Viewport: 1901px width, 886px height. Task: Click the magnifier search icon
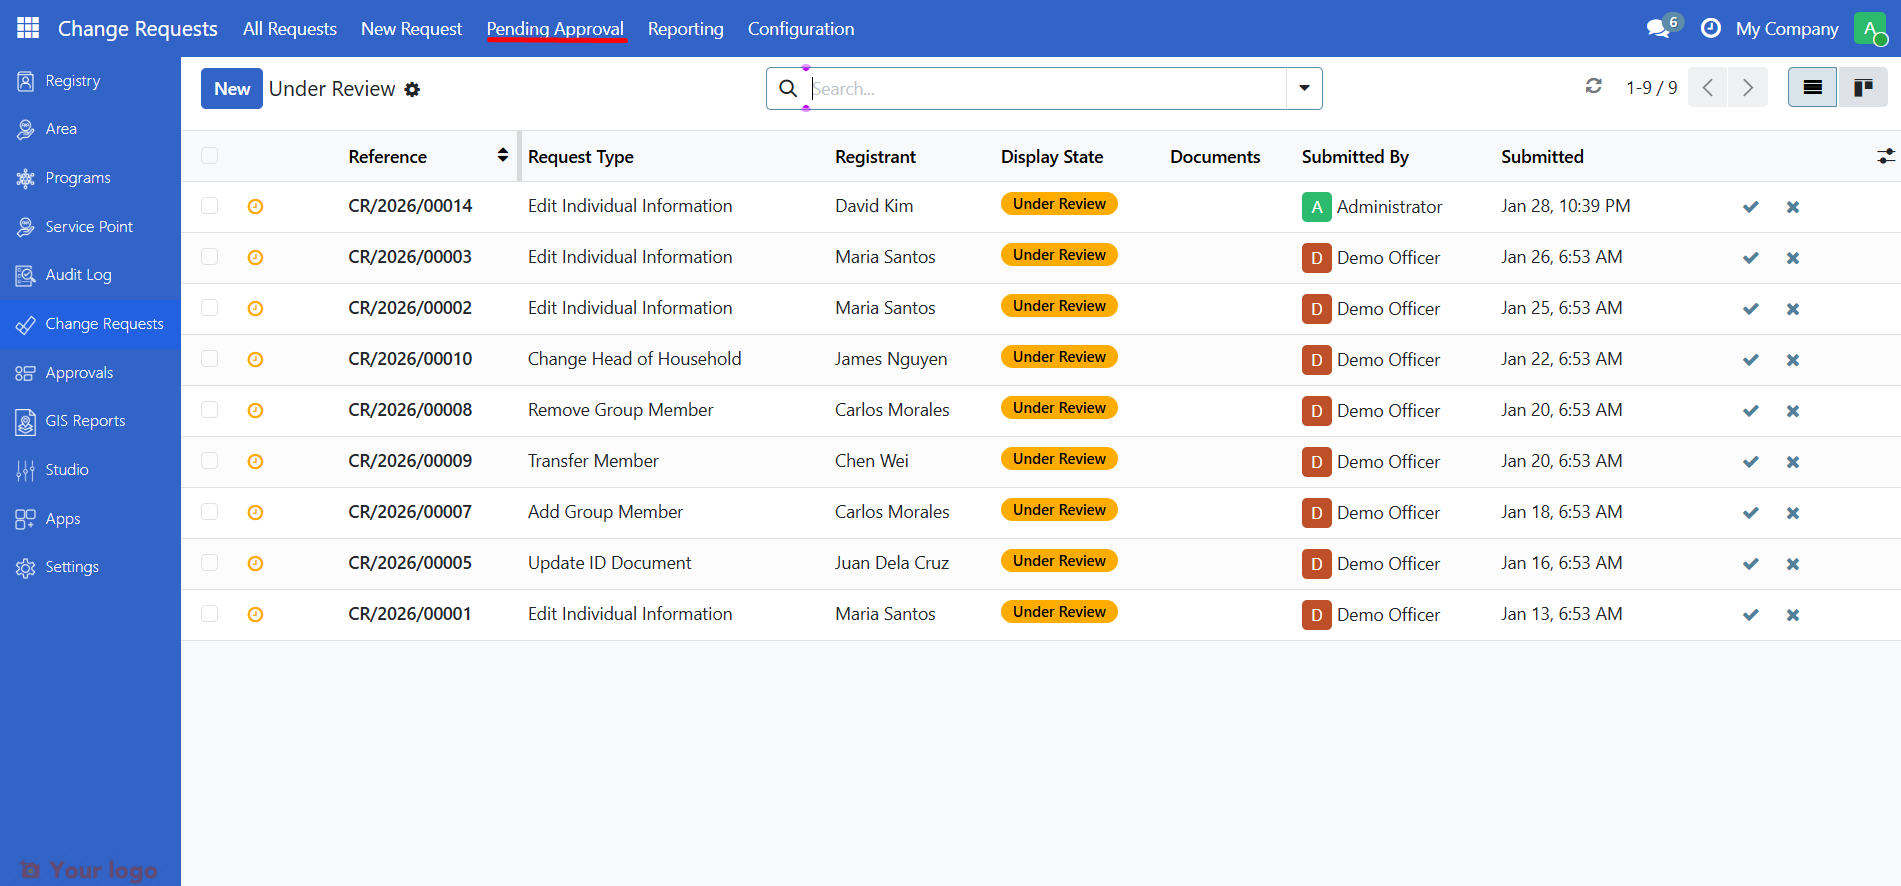click(x=788, y=88)
